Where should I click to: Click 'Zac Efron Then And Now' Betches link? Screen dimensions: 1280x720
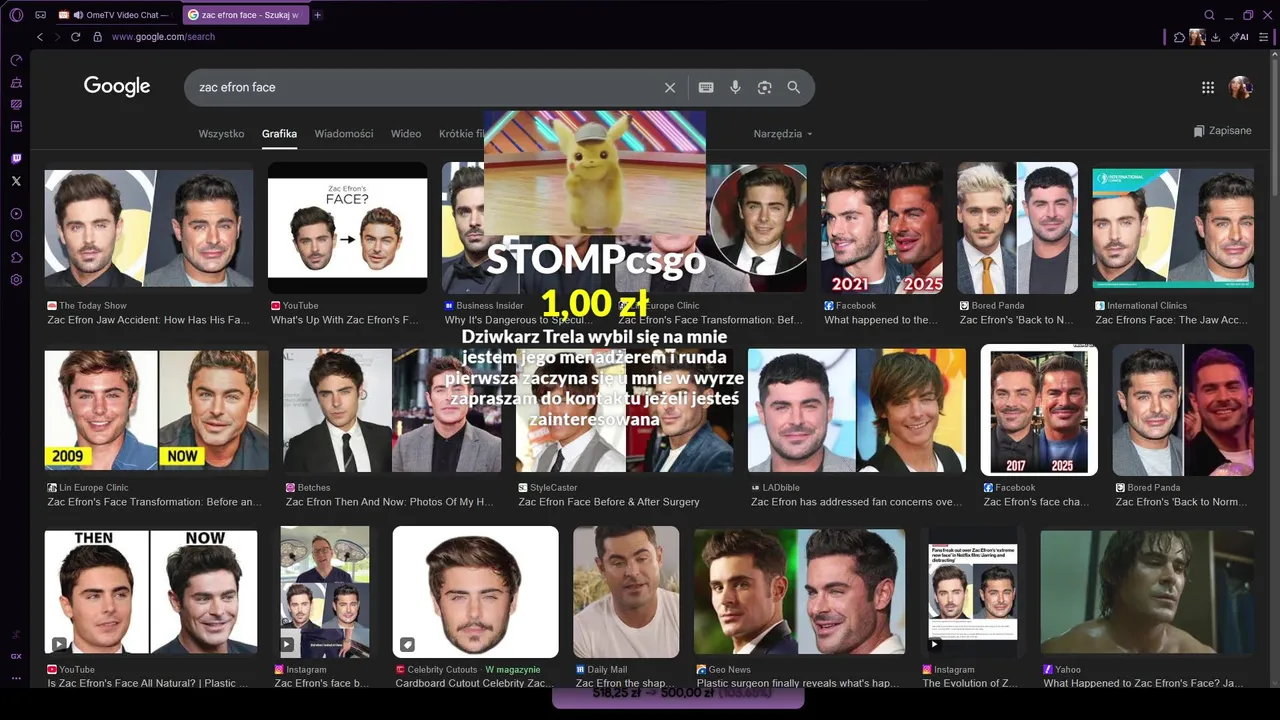(x=390, y=502)
